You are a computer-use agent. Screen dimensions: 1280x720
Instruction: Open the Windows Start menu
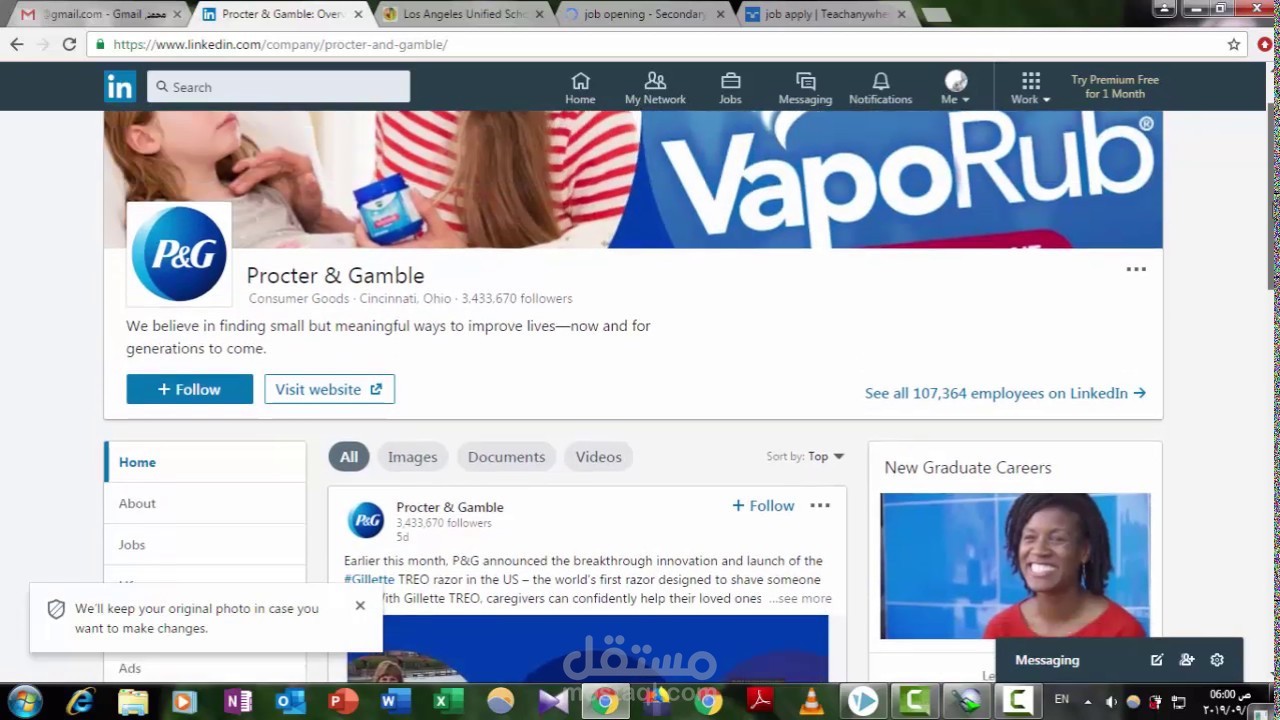coord(25,701)
